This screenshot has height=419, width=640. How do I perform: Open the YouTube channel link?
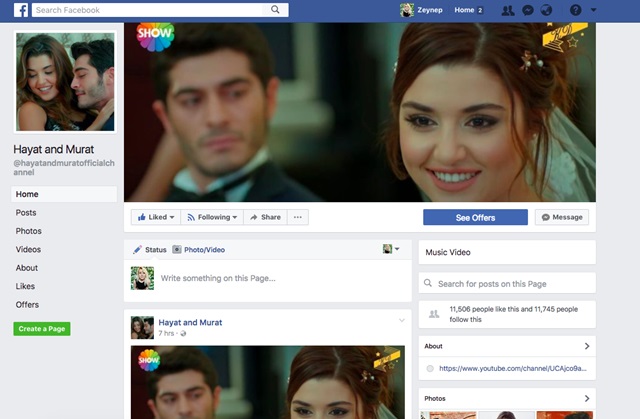click(x=513, y=368)
